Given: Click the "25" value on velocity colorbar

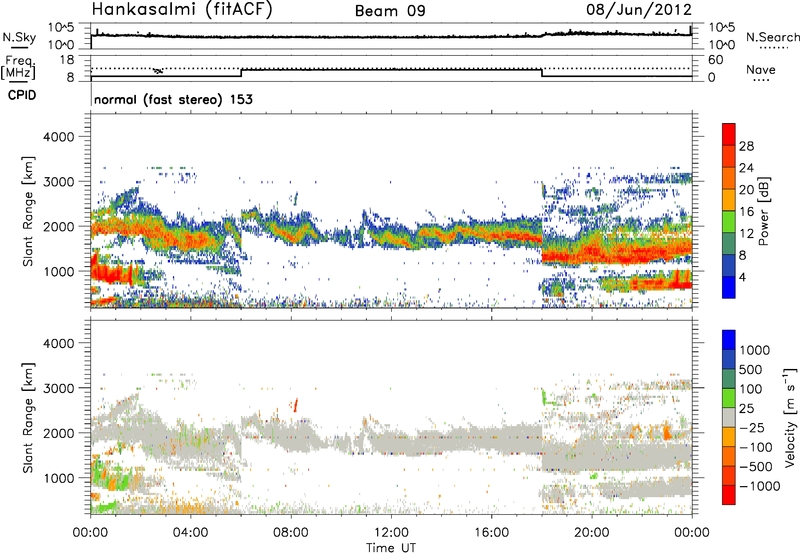Looking at the screenshot, I should click(x=747, y=409).
